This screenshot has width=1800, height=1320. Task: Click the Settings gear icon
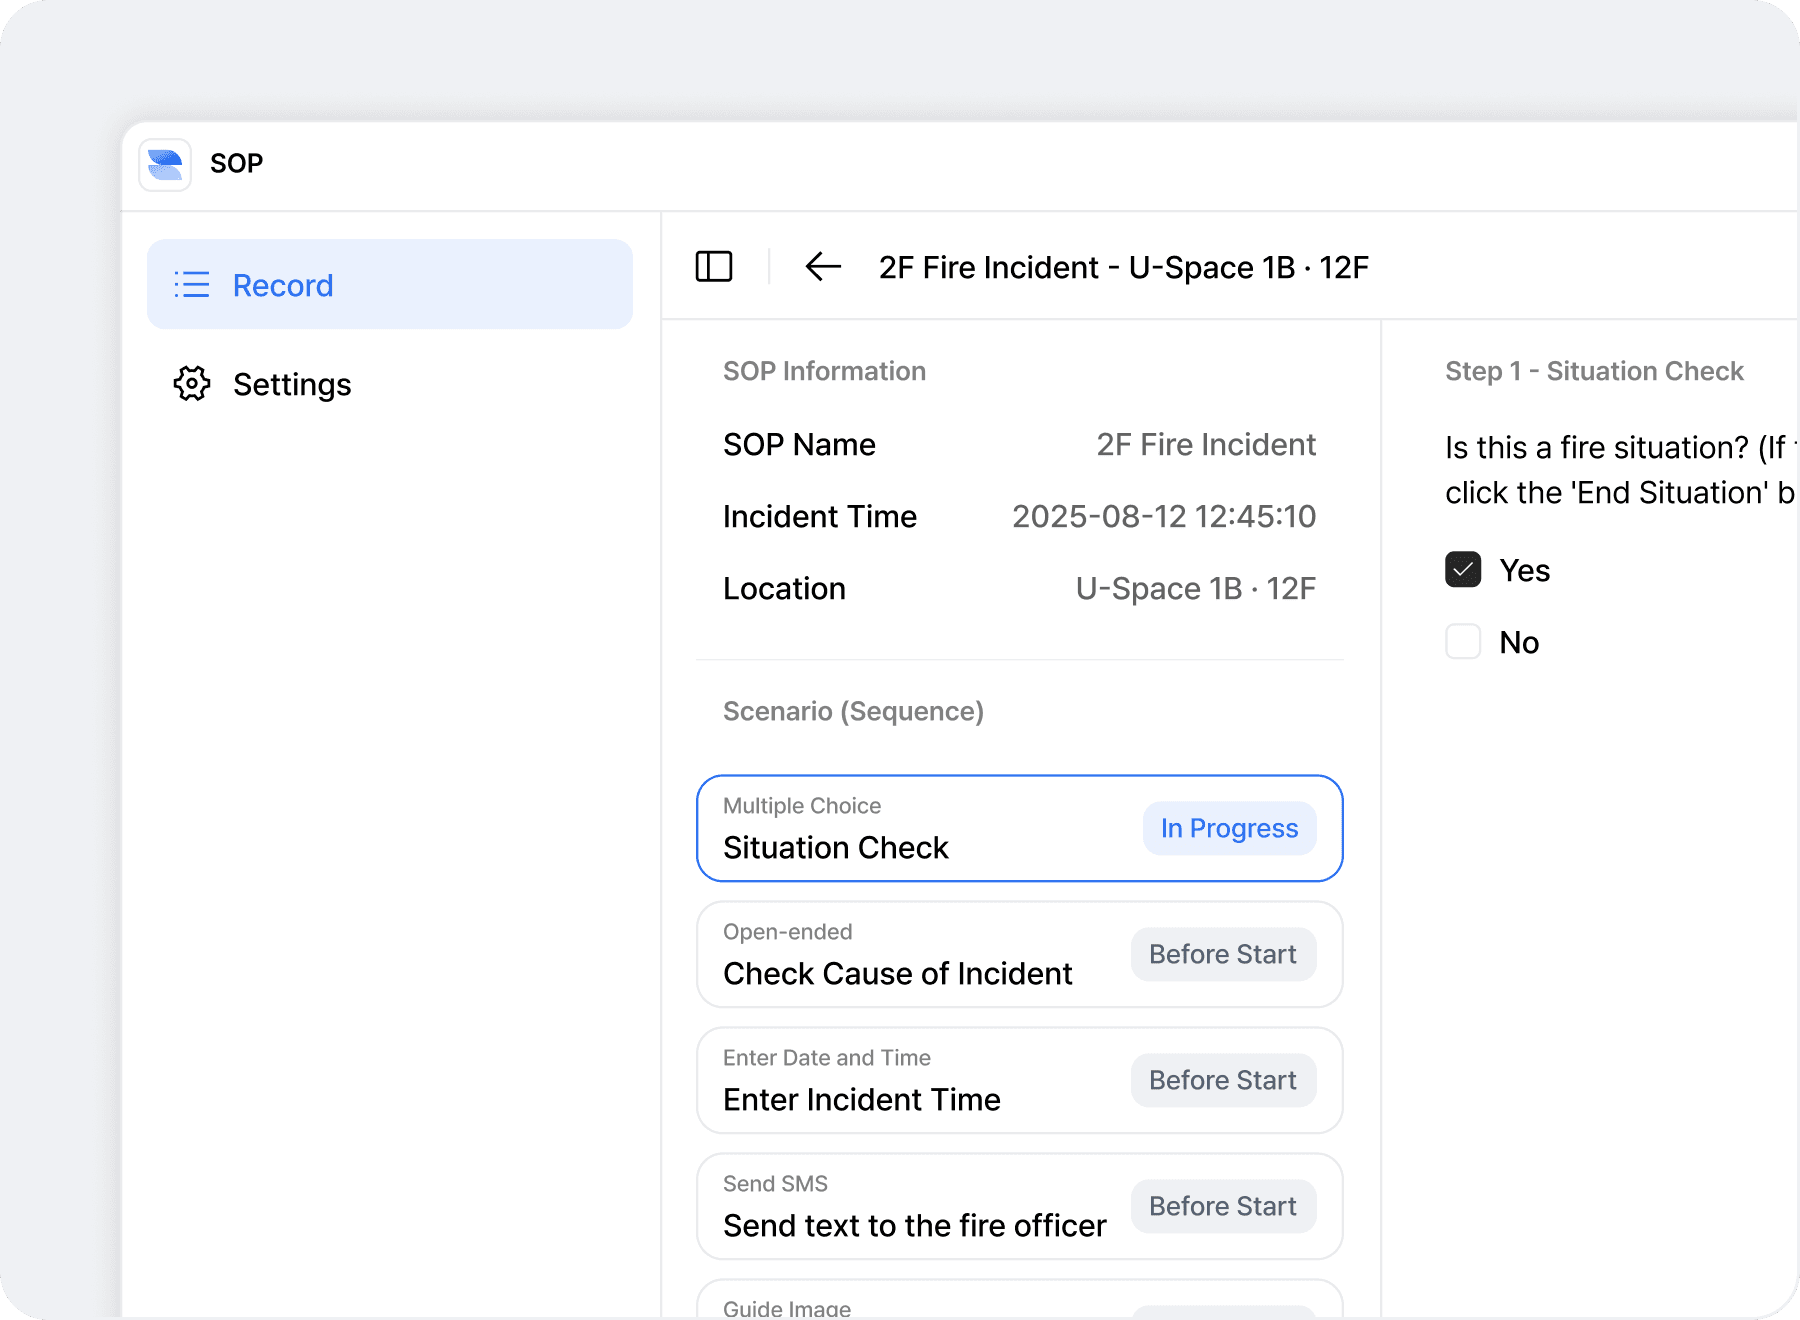click(192, 384)
